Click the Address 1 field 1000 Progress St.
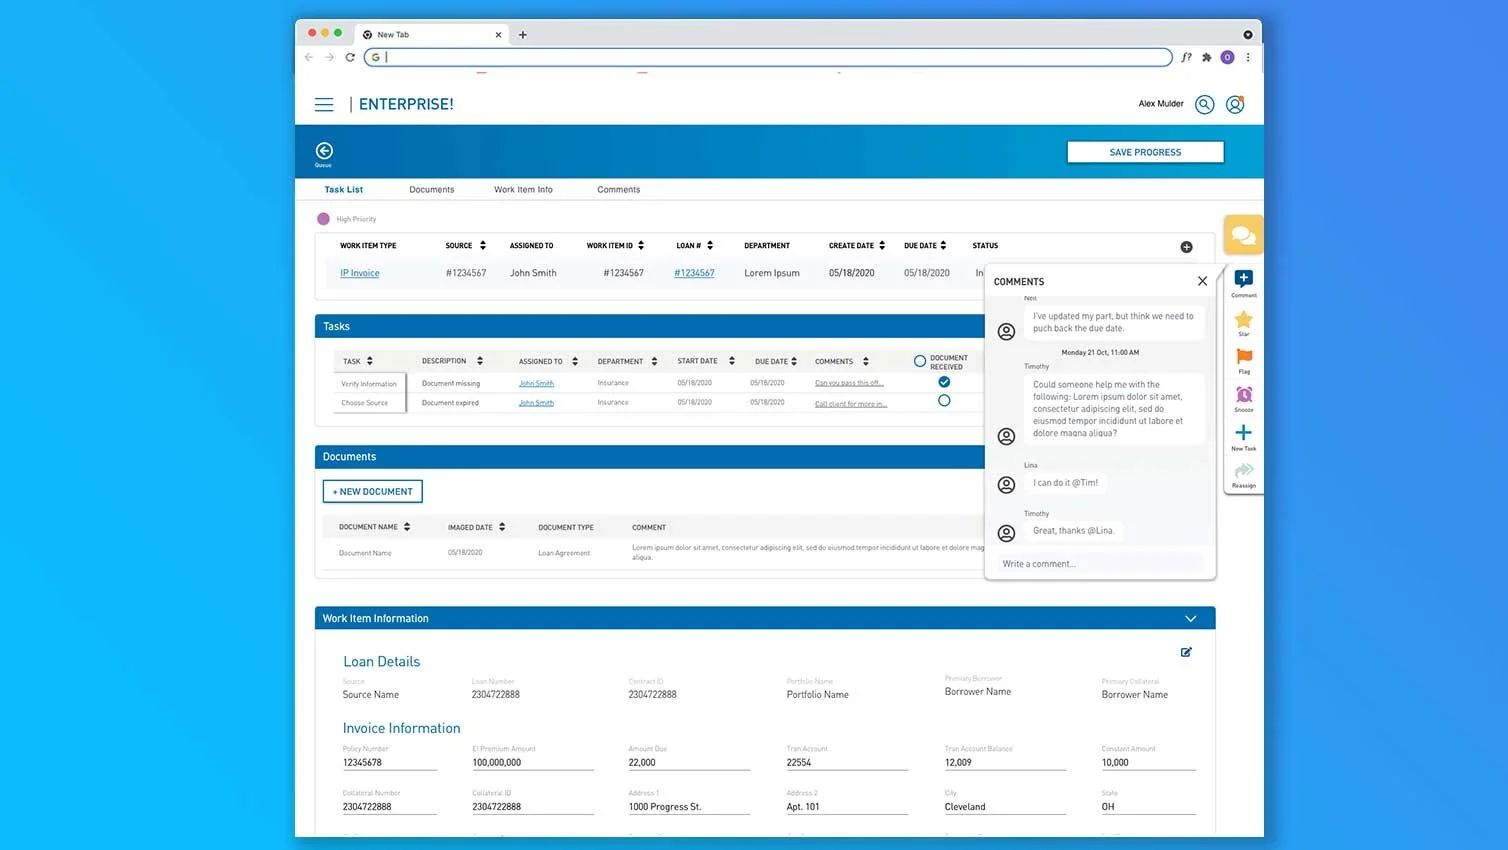The image size is (1508, 850). [689, 807]
